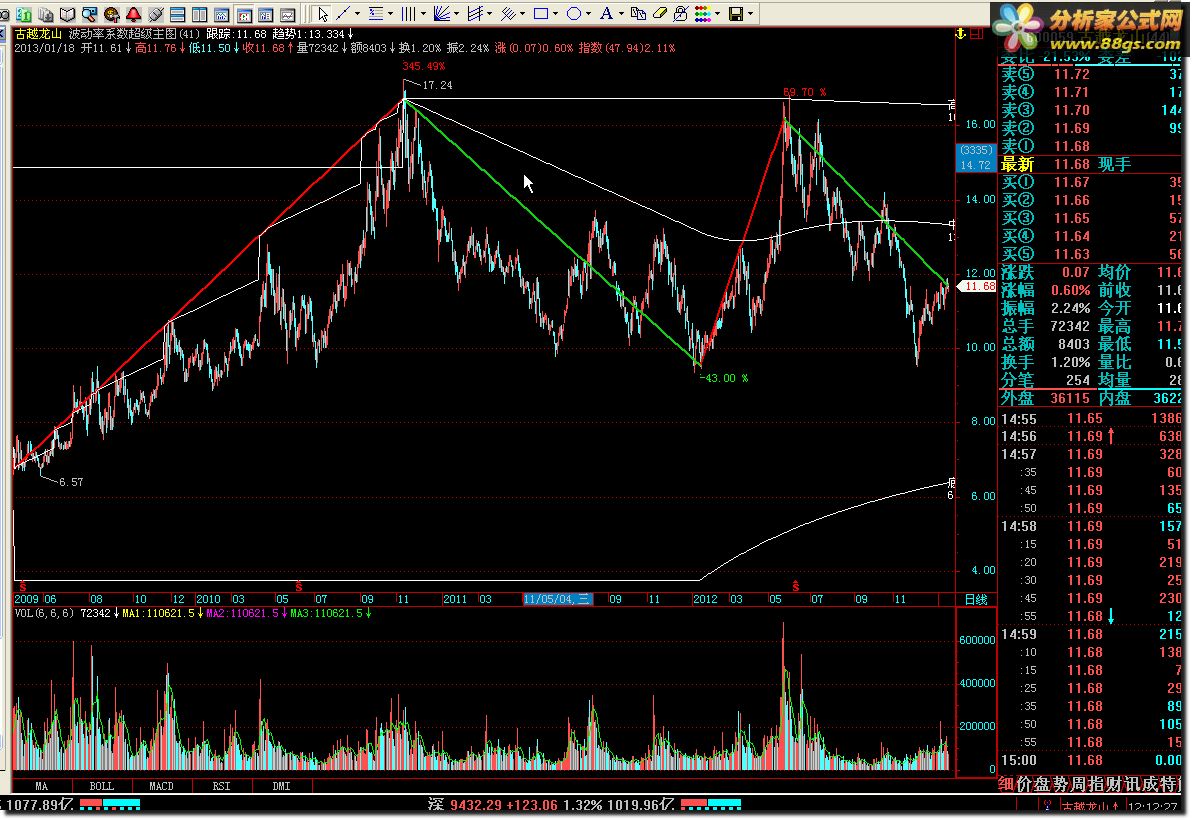The width and height of the screenshot is (1192, 820).
Task: Select the Gann fan lines tool
Action: click(442, 14)
